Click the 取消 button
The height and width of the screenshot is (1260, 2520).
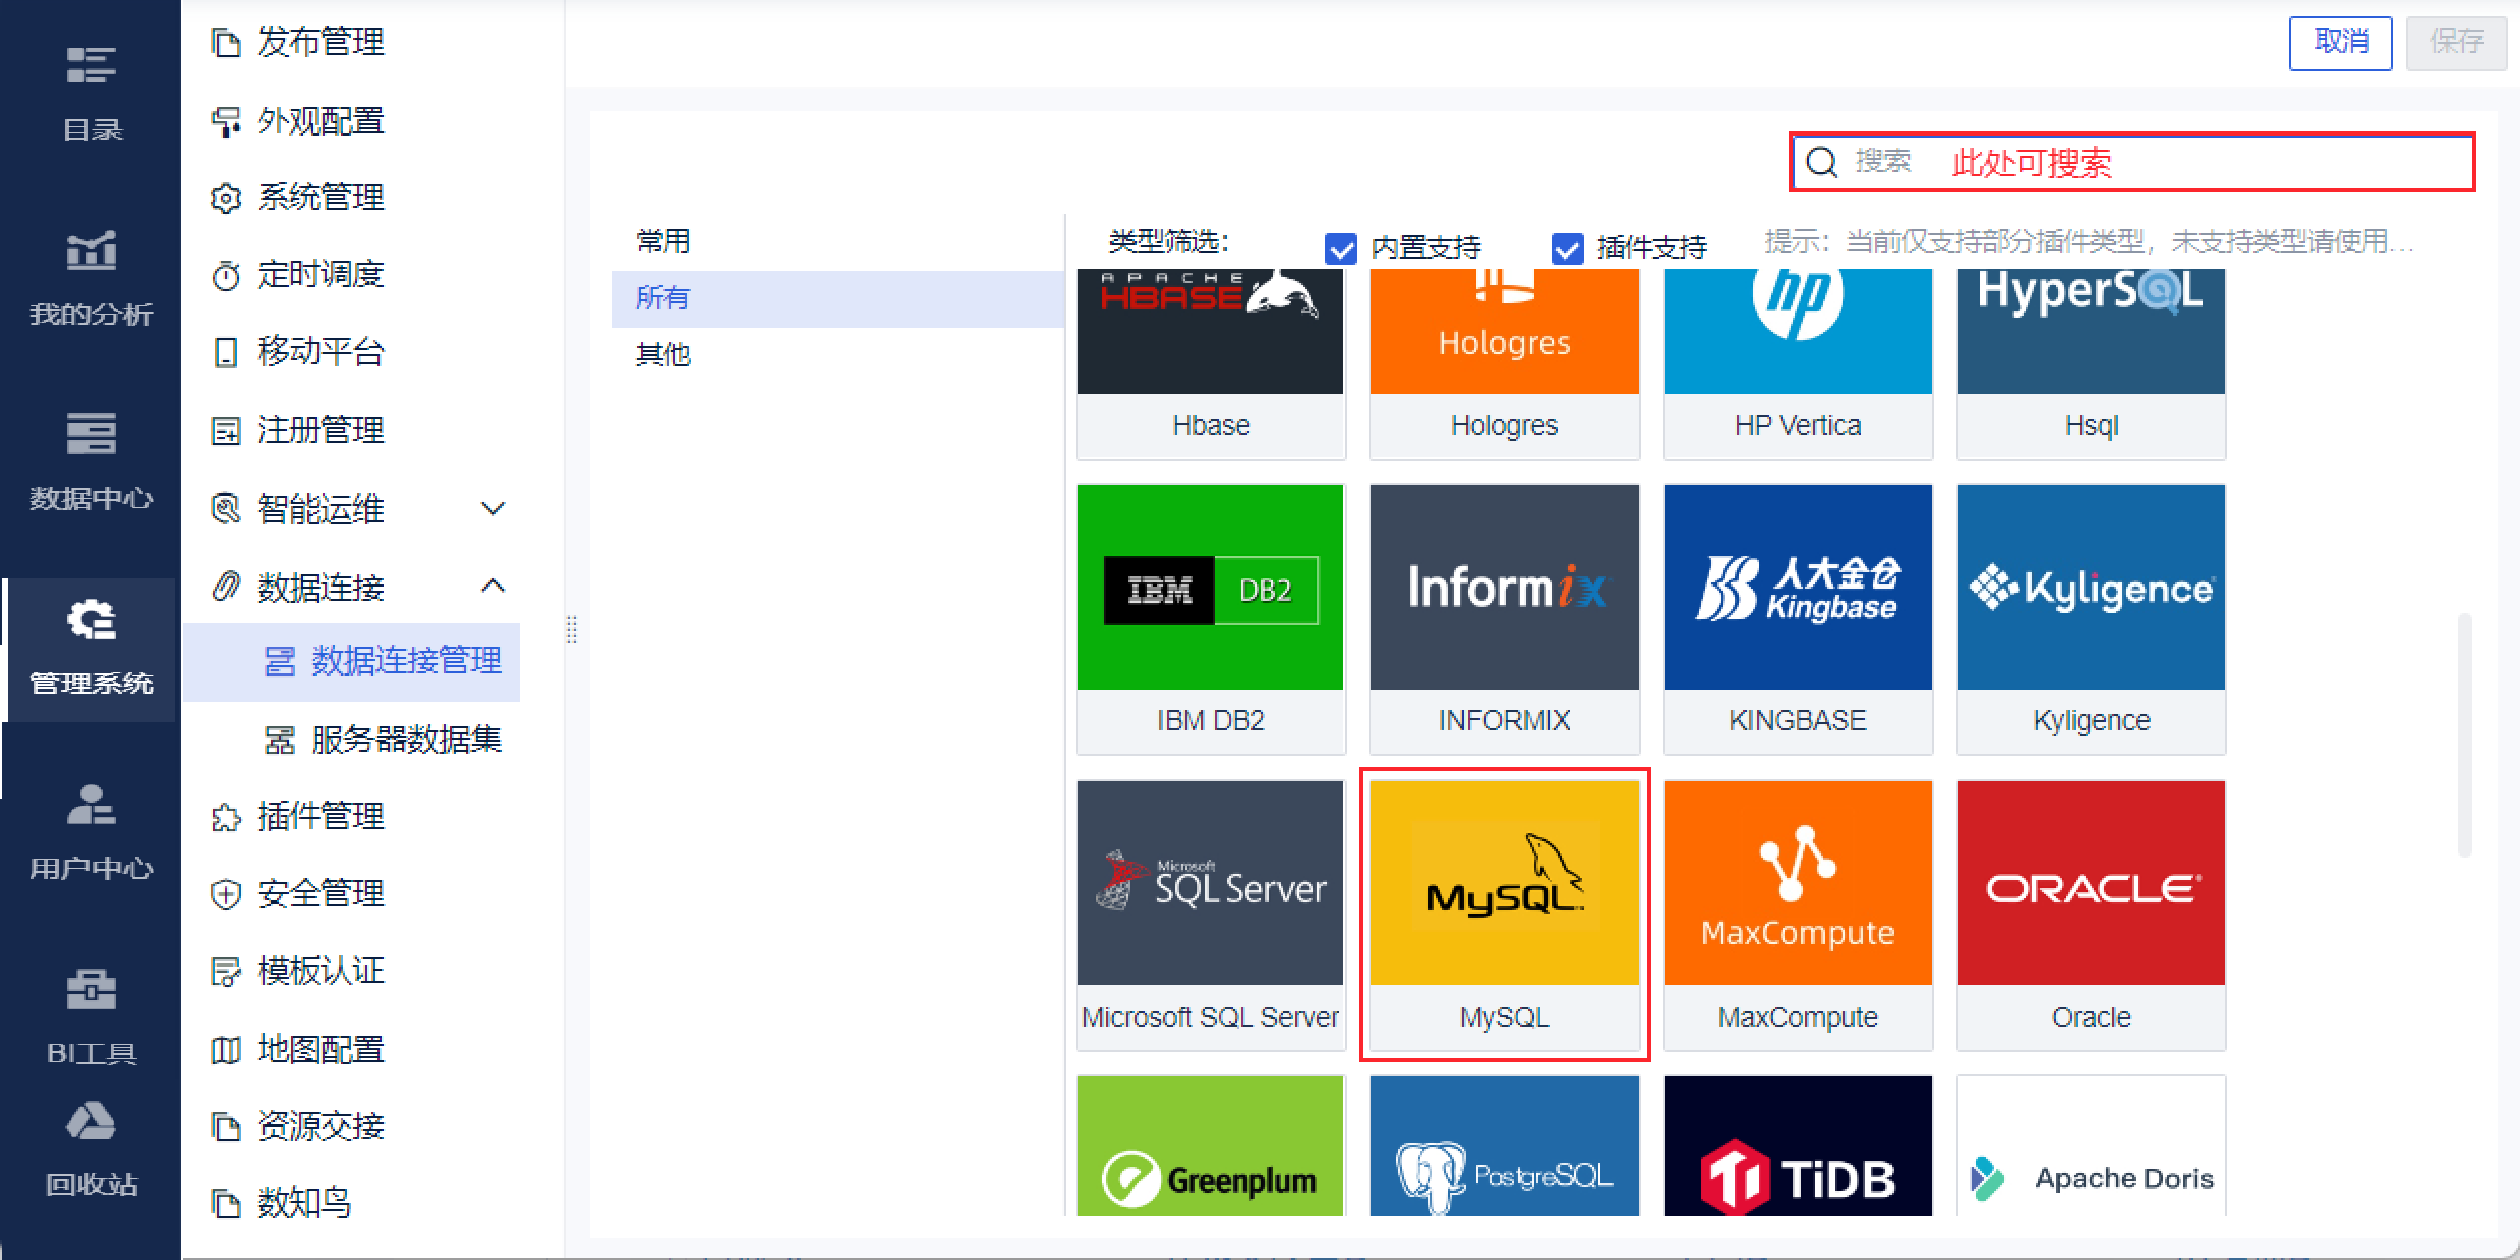pyautogui.click(x=2340, y=42)
